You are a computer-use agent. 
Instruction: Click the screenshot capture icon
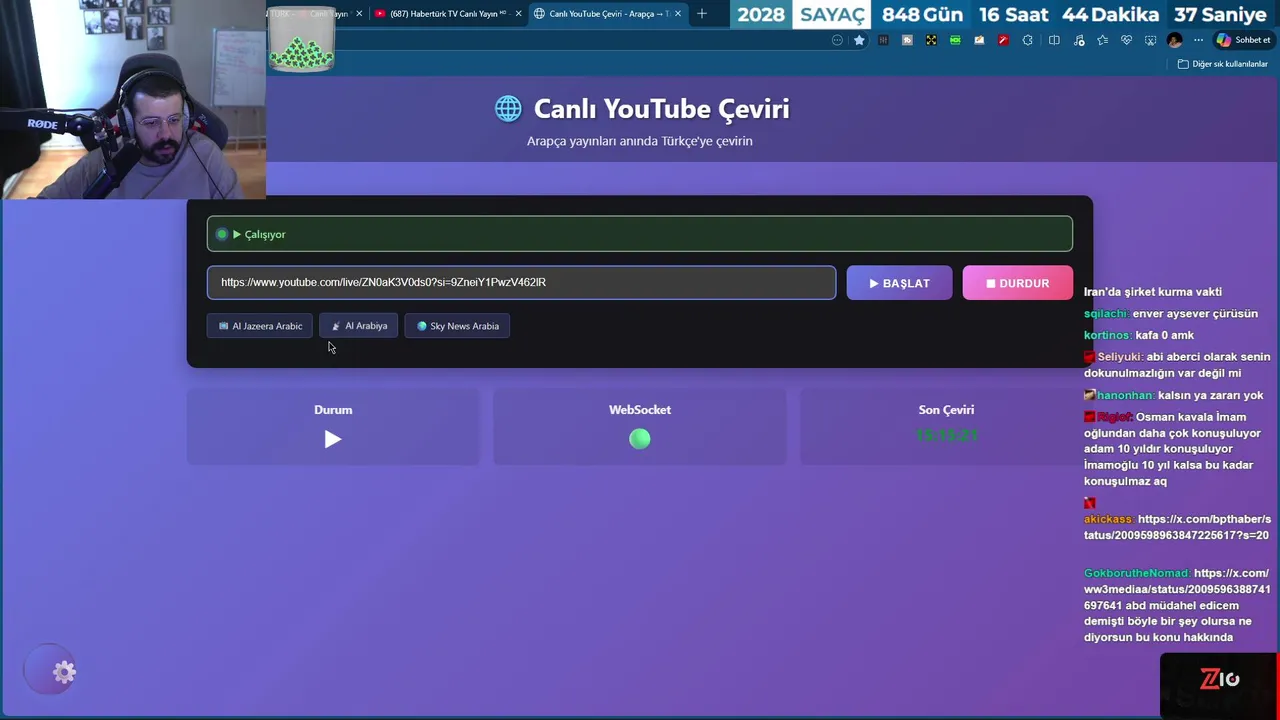point(1150,40)
